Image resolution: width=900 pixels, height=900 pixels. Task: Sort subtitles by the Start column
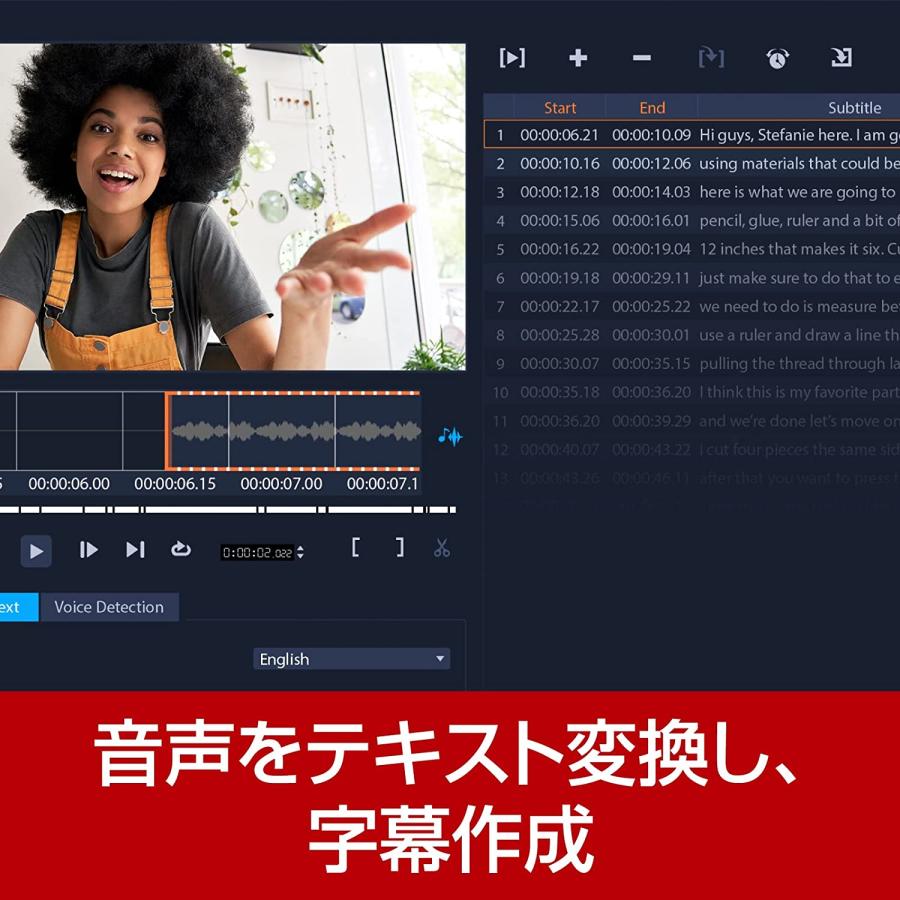point(560,107)
